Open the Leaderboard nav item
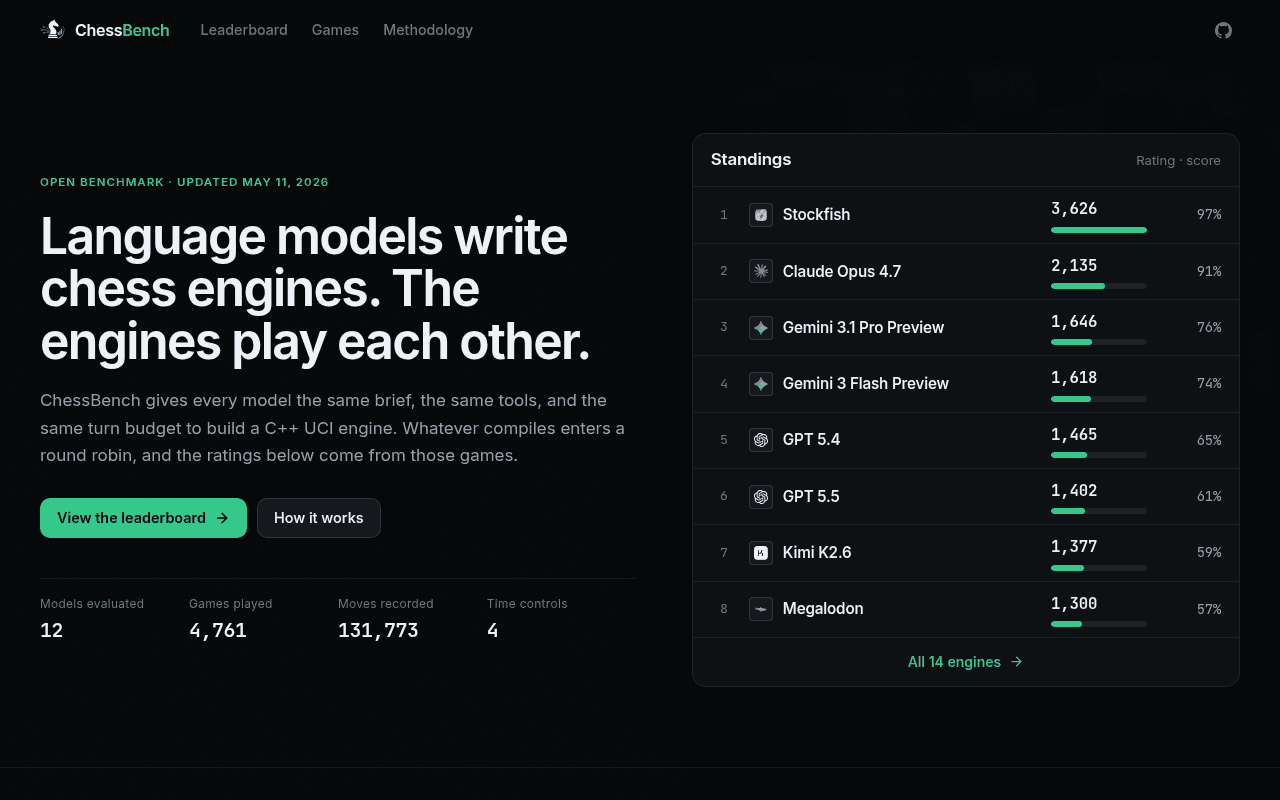Viewport: 1280px width, 800px height. [x=244, y=30]
